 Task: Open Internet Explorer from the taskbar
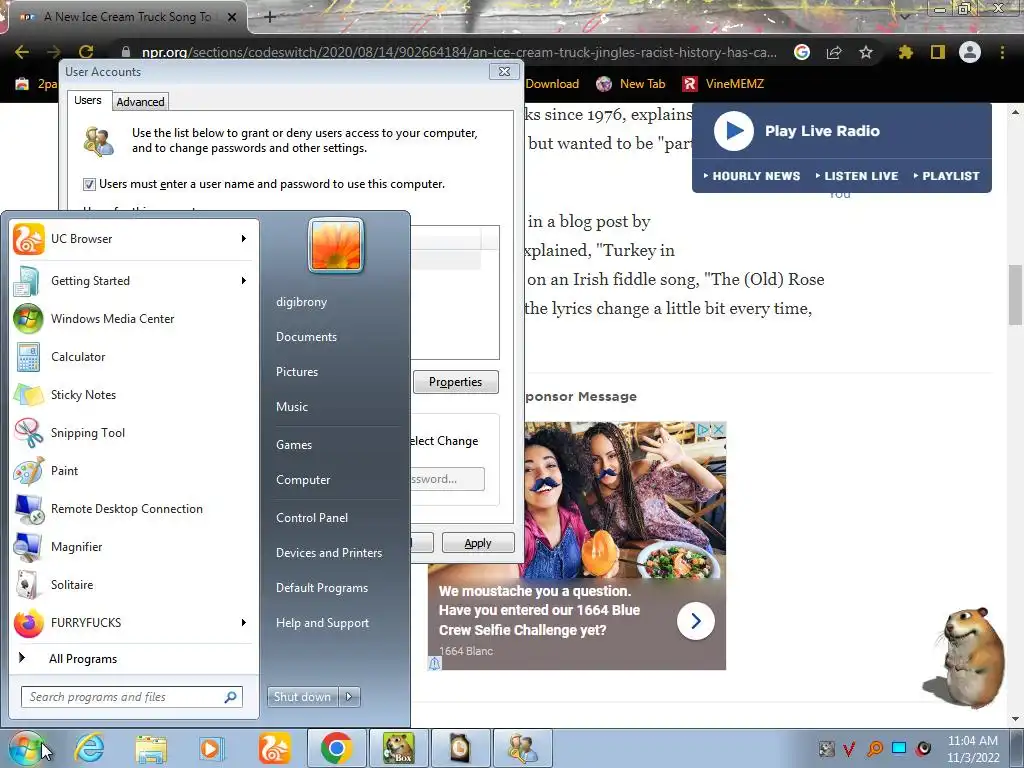(x=89, y=748)
